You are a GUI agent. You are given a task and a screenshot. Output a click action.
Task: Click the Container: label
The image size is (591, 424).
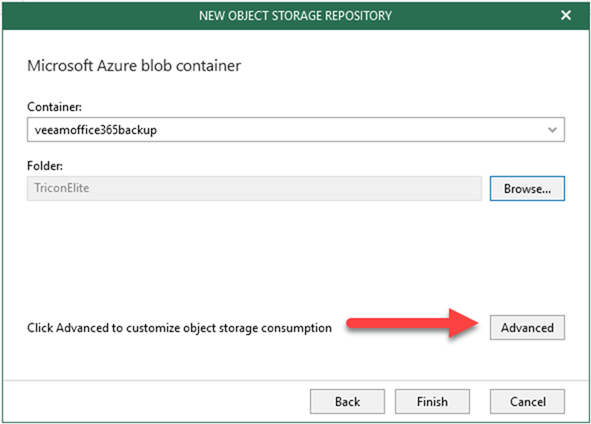[54, 107]
